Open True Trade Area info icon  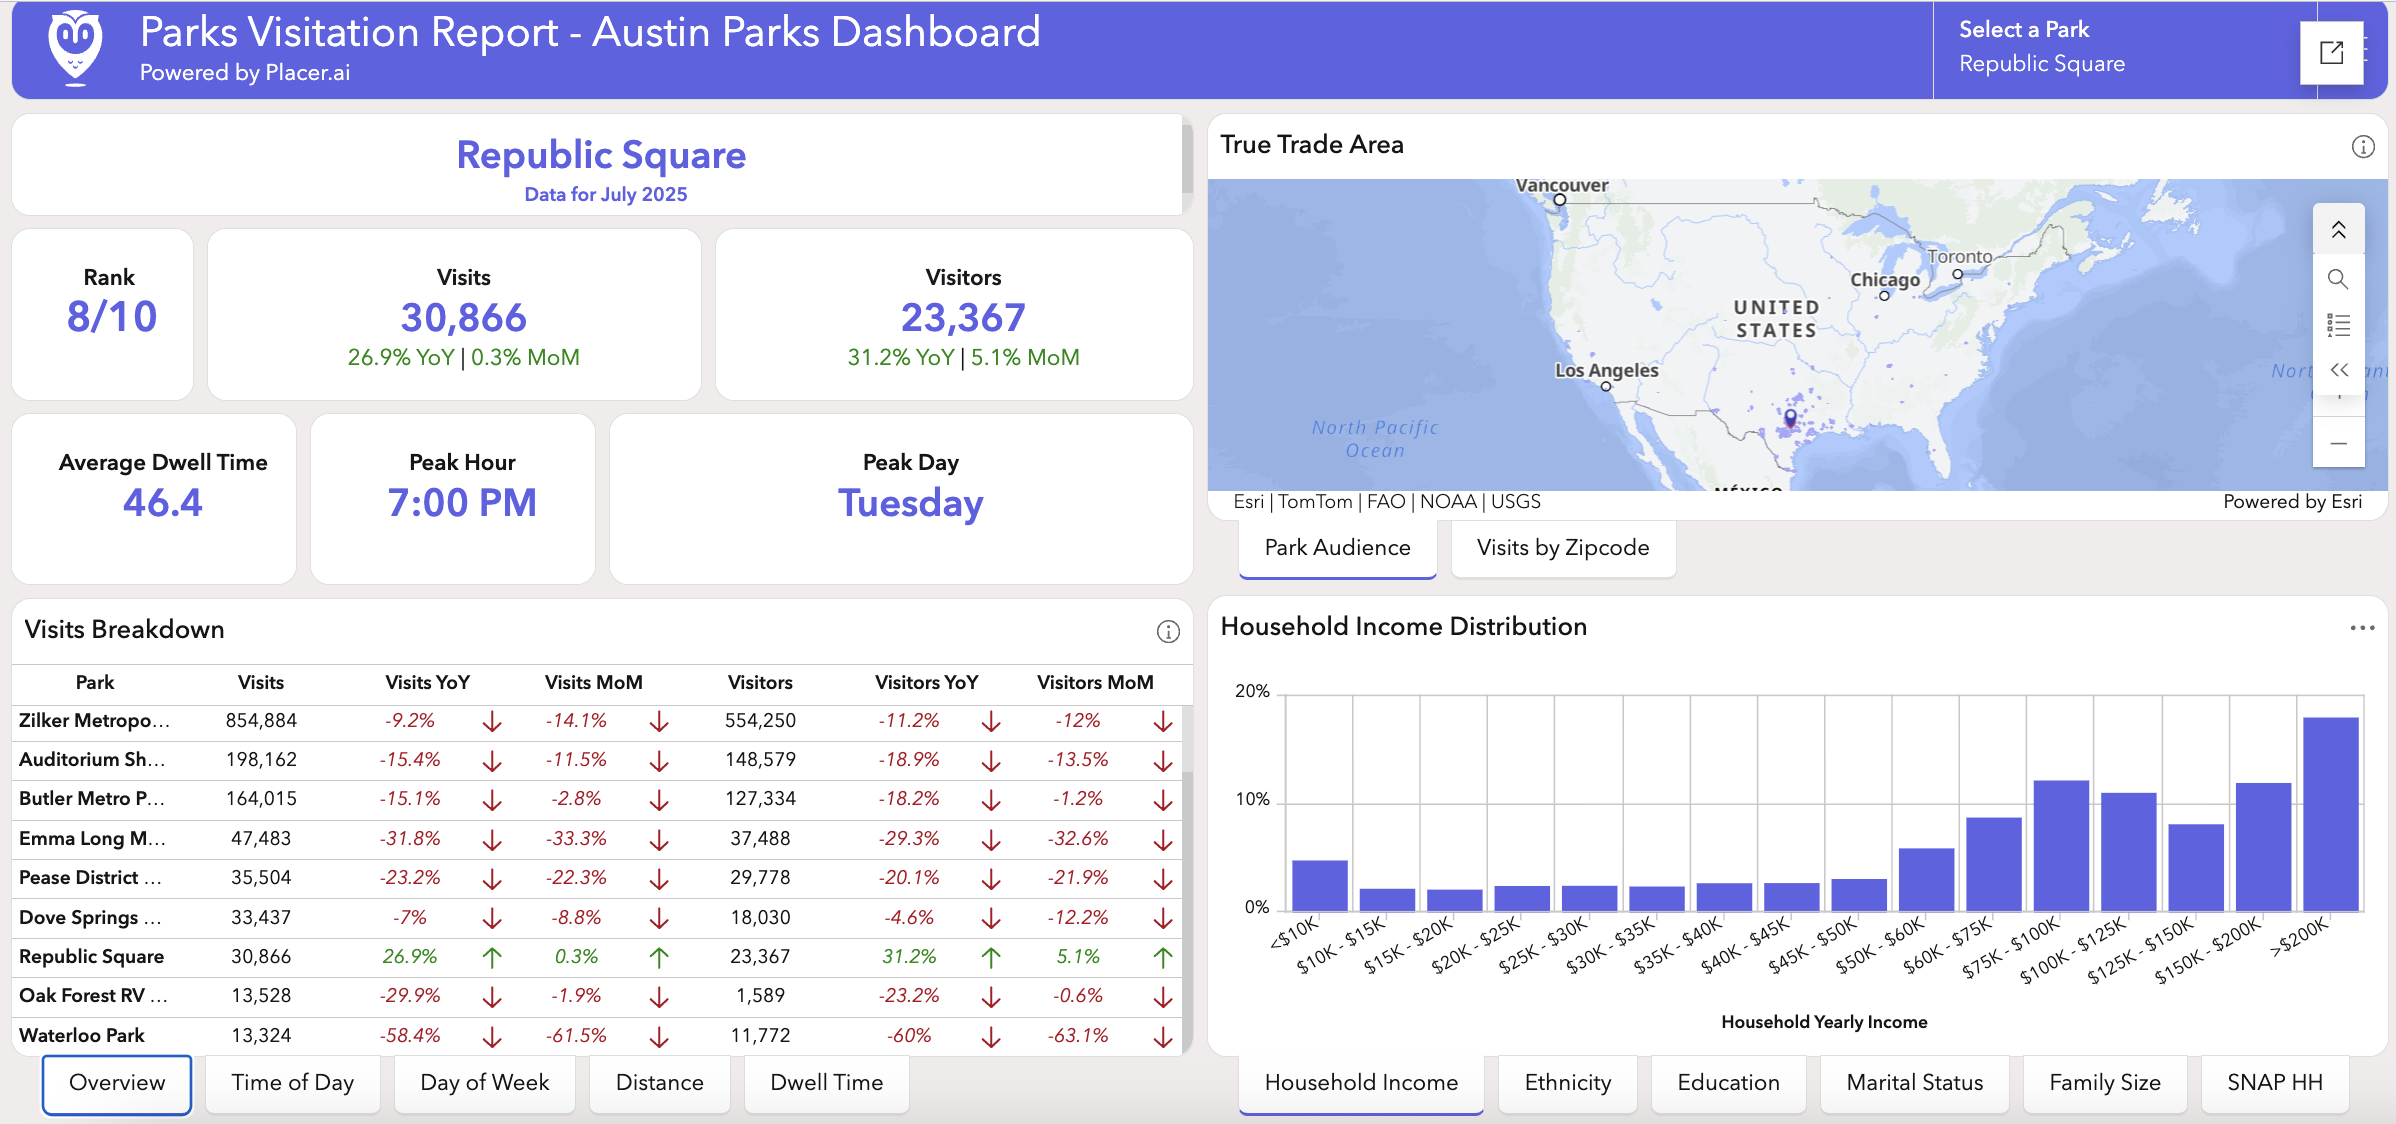click(2363, 147)
